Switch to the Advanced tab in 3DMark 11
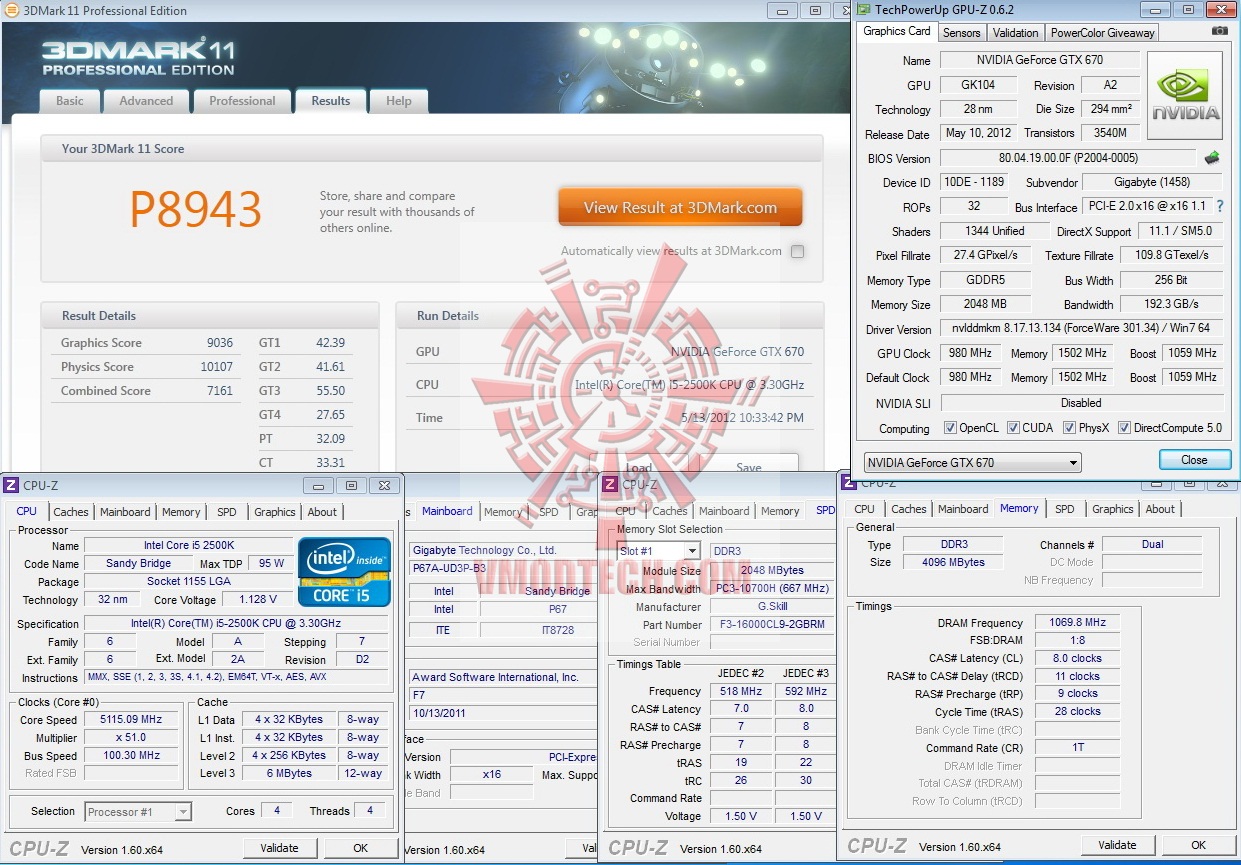Screen dimensions: 1241x865 coord(146,101)
